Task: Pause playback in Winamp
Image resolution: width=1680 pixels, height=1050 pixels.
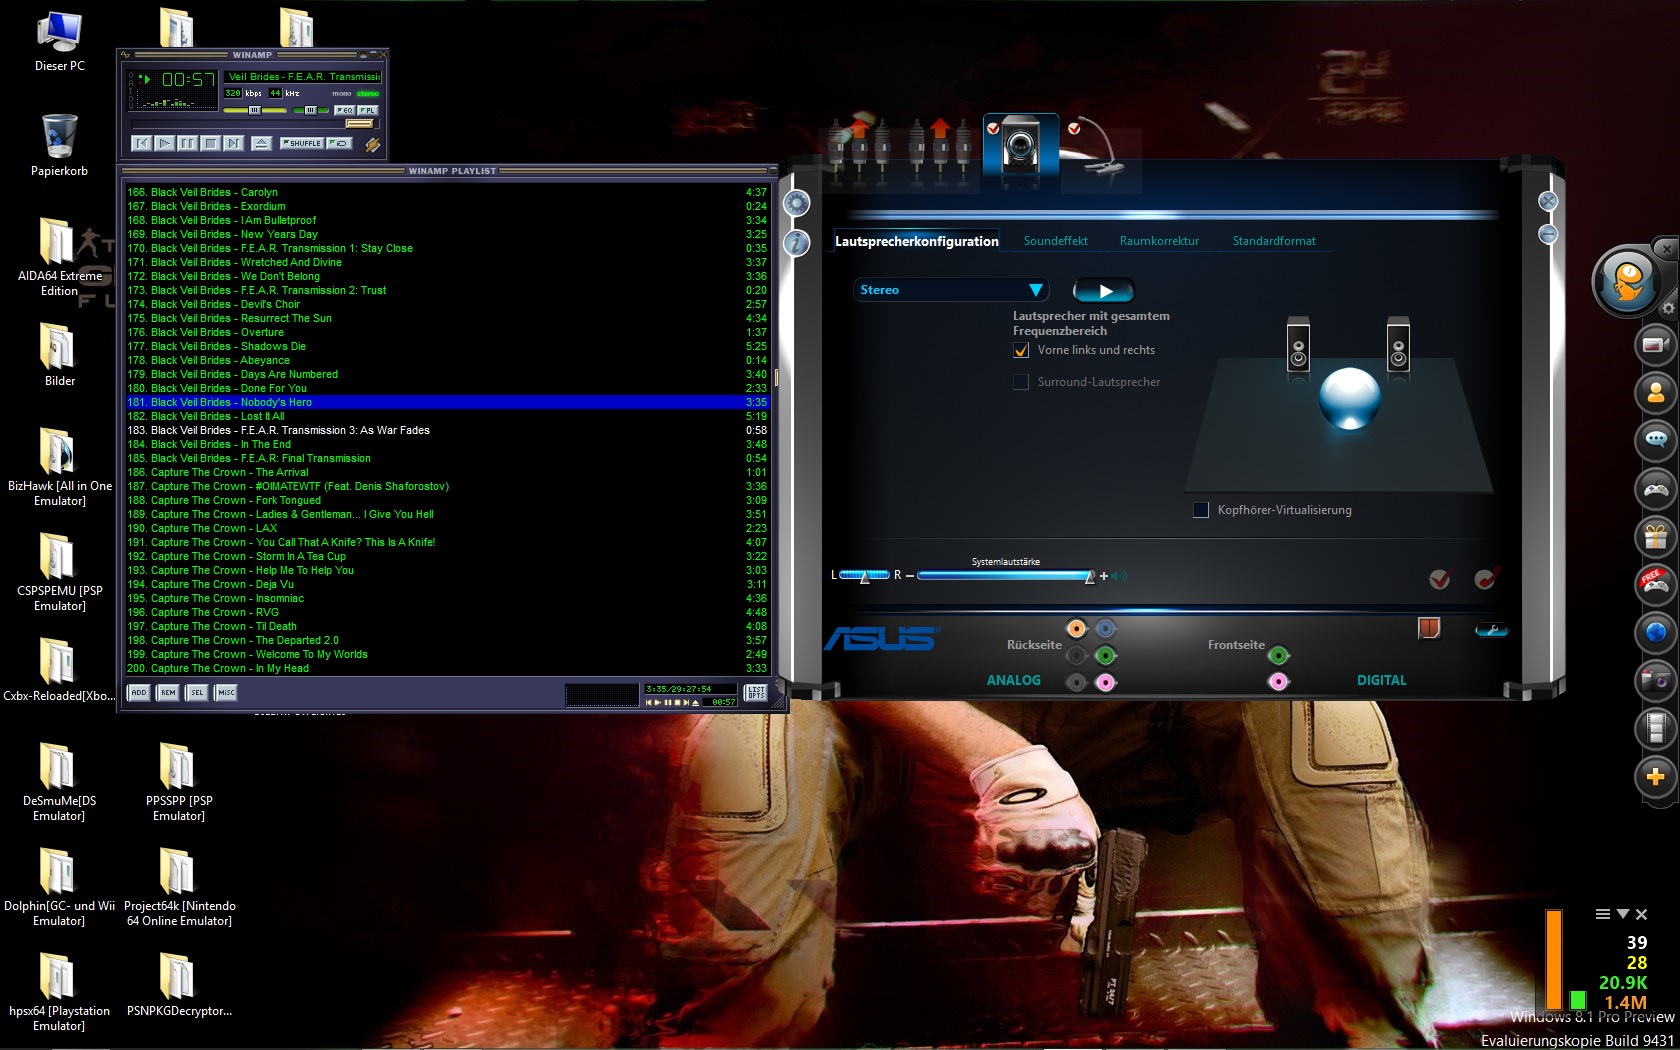Action: point(187,143)
